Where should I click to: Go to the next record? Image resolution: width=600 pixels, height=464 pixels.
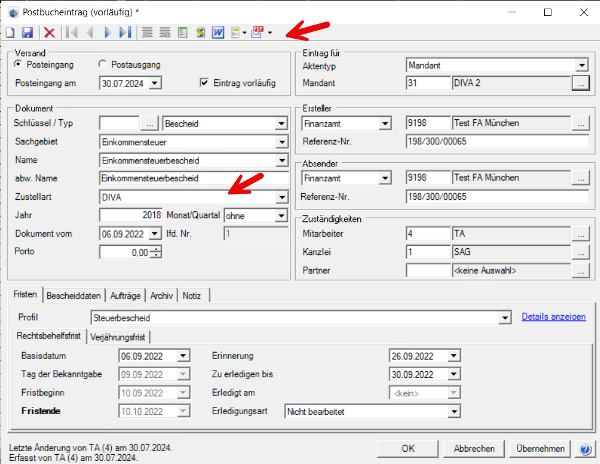[x=108, y=33]
